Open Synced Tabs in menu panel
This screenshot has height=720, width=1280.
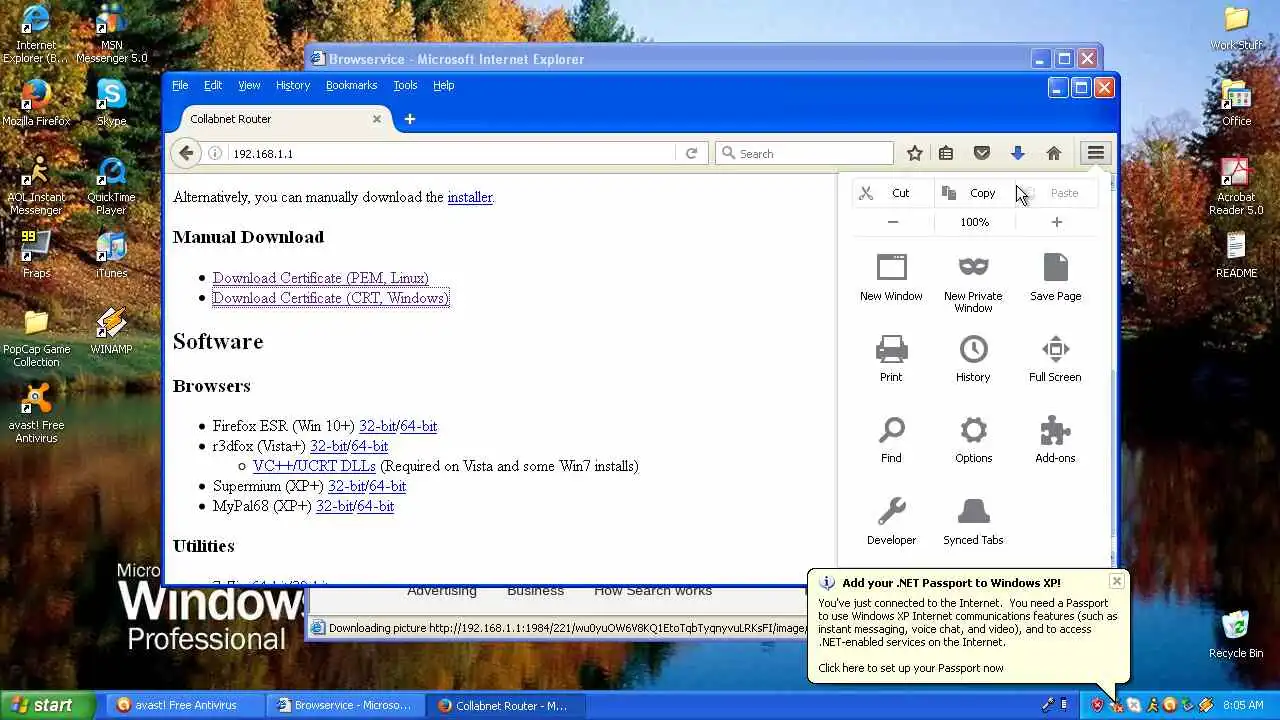973,522
